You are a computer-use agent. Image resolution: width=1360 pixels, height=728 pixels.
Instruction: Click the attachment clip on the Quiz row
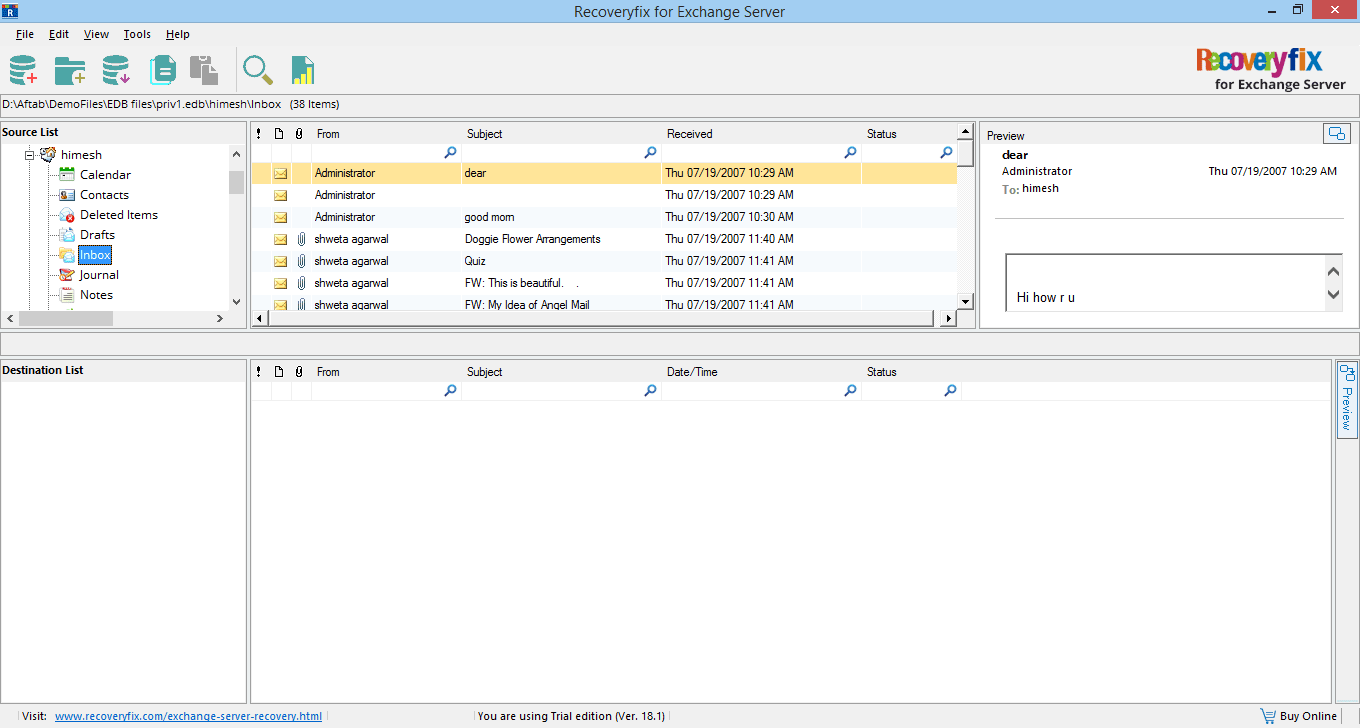(x=301, y=261)
